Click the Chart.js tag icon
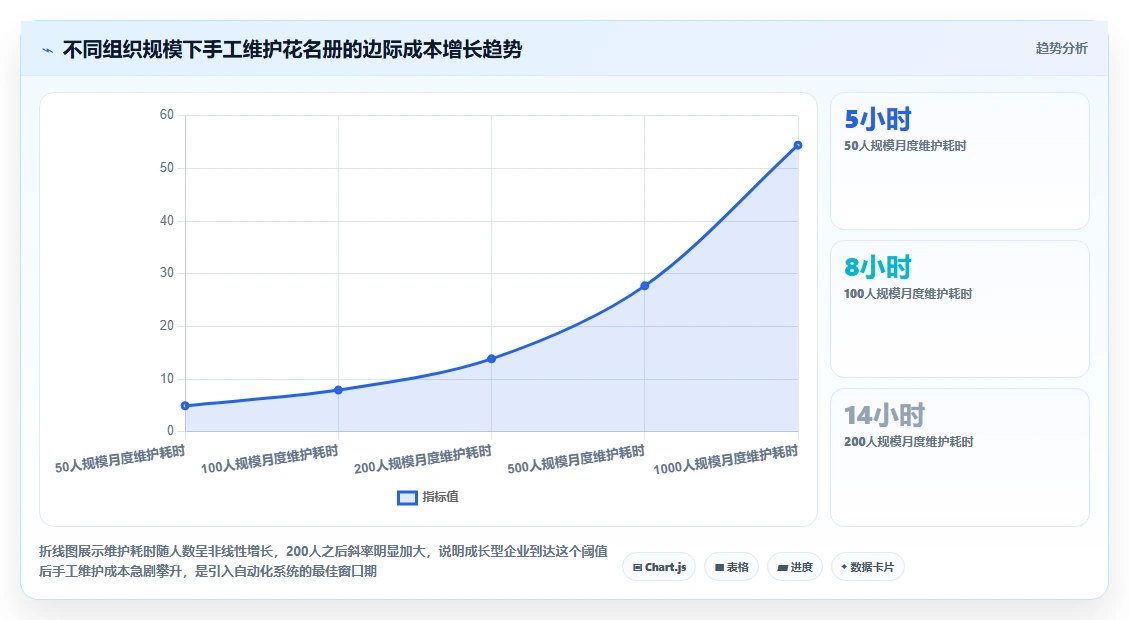Screen dimensions: 1129x620 click(637, 567)
